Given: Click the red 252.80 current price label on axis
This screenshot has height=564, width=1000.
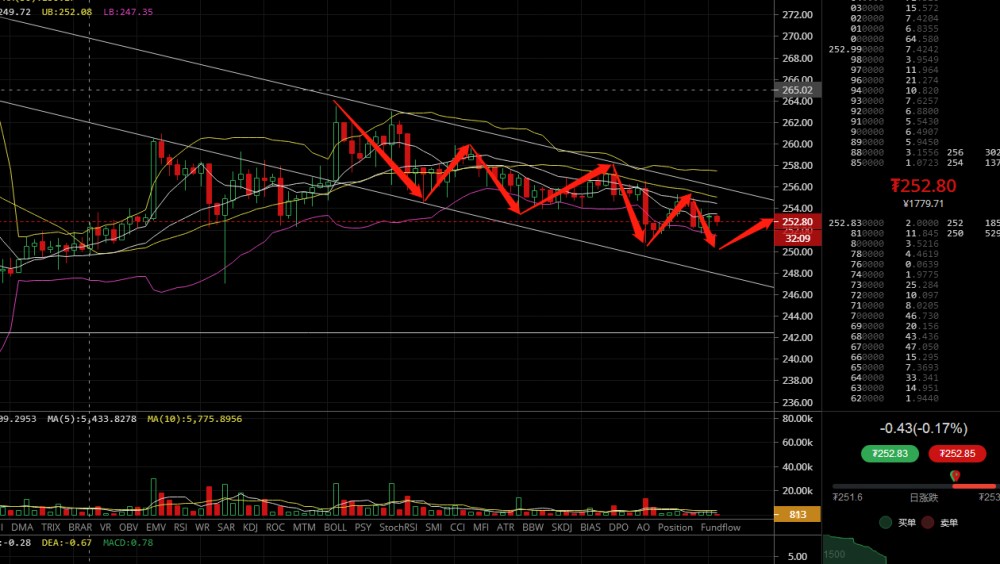Looking at the screenshot, I should click(797, 222).
